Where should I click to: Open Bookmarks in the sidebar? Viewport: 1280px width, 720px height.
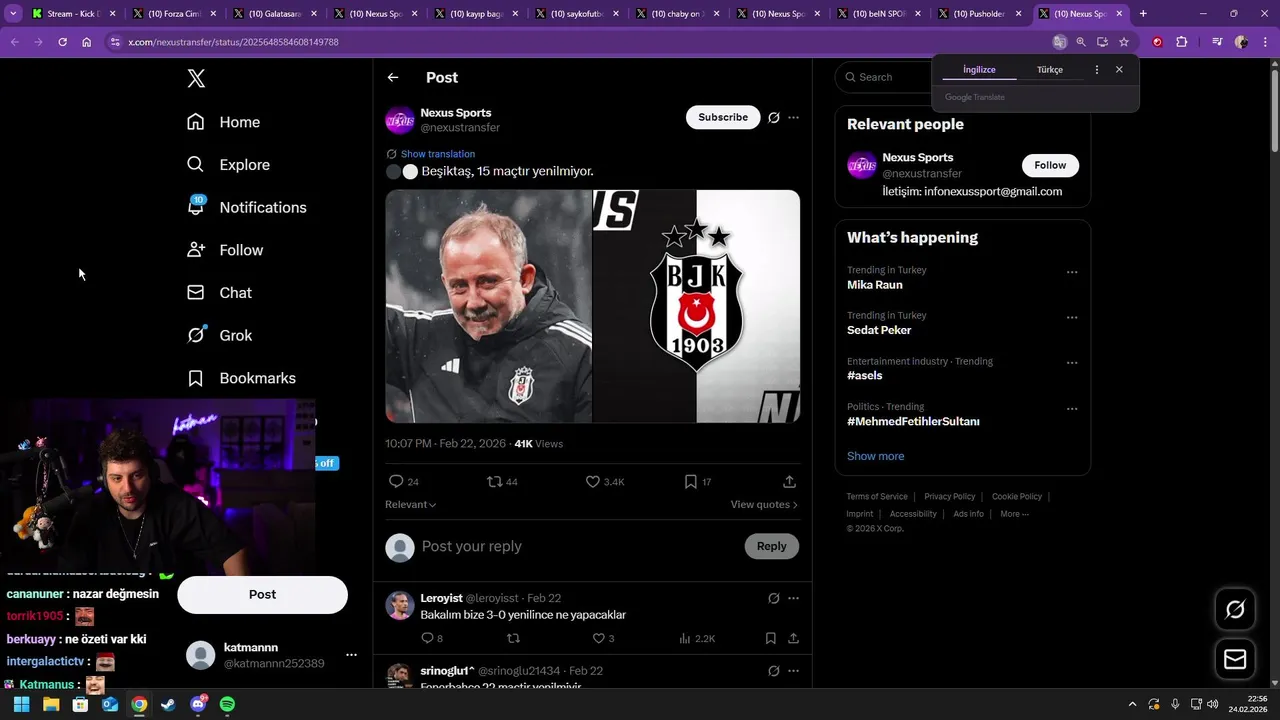click(242, 378)
